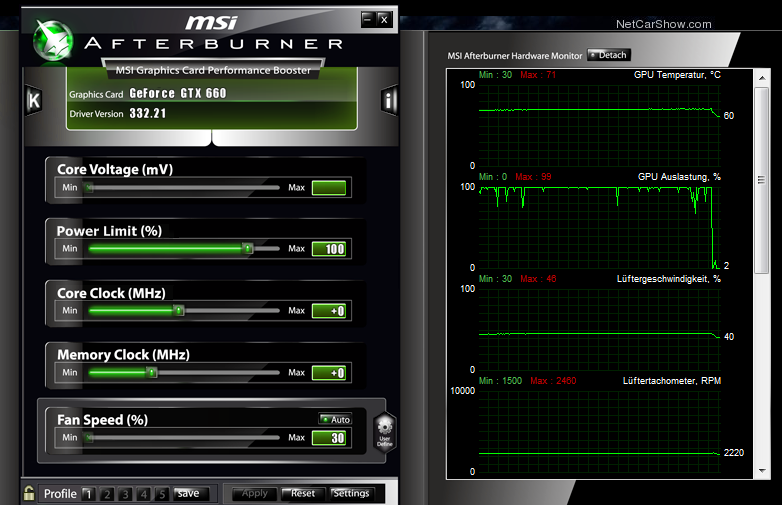782x505 pixels.
Task: Click the Max : 99 GPU usage reading
Action: [x=533, y=176]
